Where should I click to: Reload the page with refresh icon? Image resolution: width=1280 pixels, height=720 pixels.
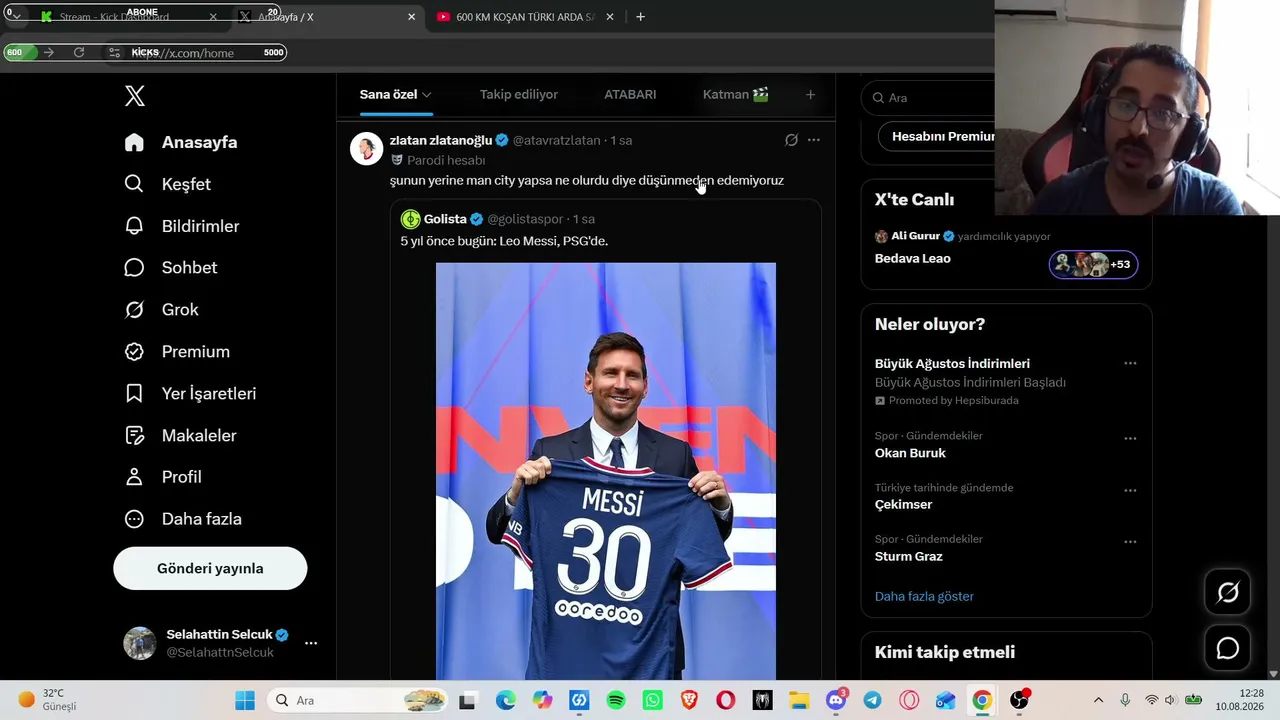point(79,52)
